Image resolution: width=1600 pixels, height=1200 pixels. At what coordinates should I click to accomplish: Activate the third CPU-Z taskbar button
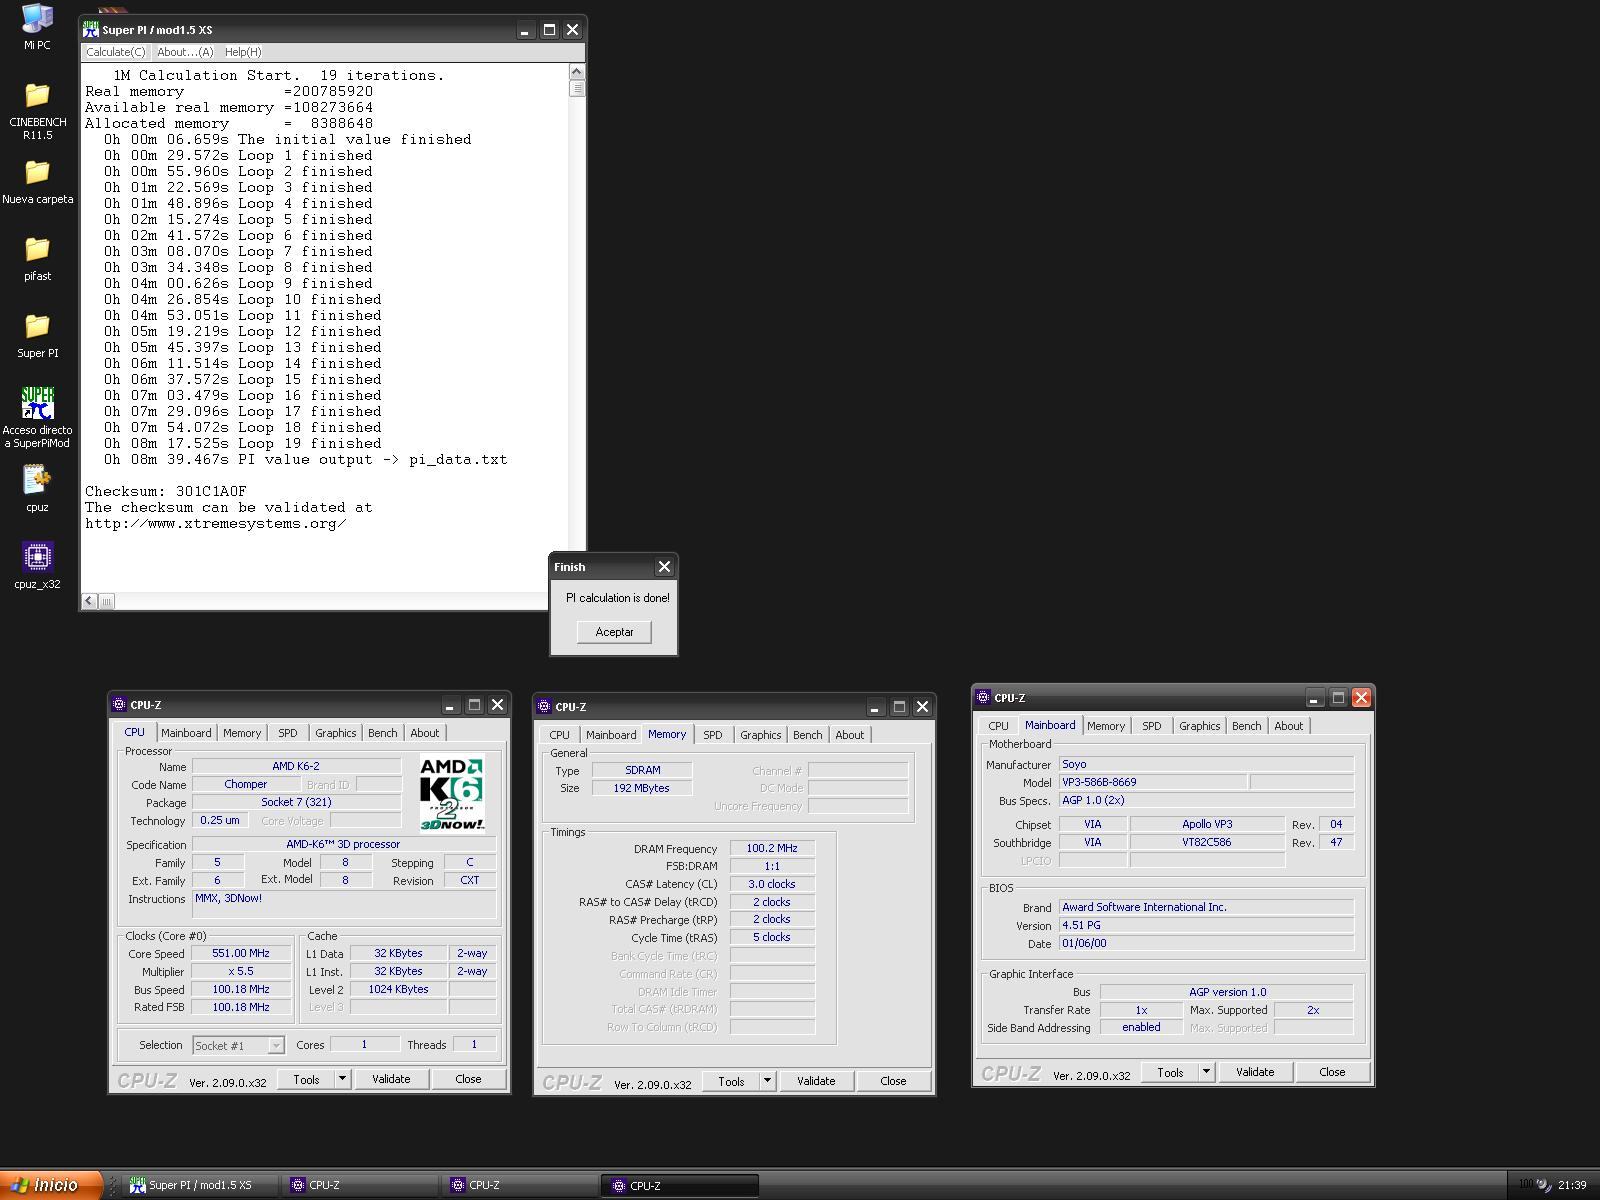pyautogui.click(x=681, y=1185)
